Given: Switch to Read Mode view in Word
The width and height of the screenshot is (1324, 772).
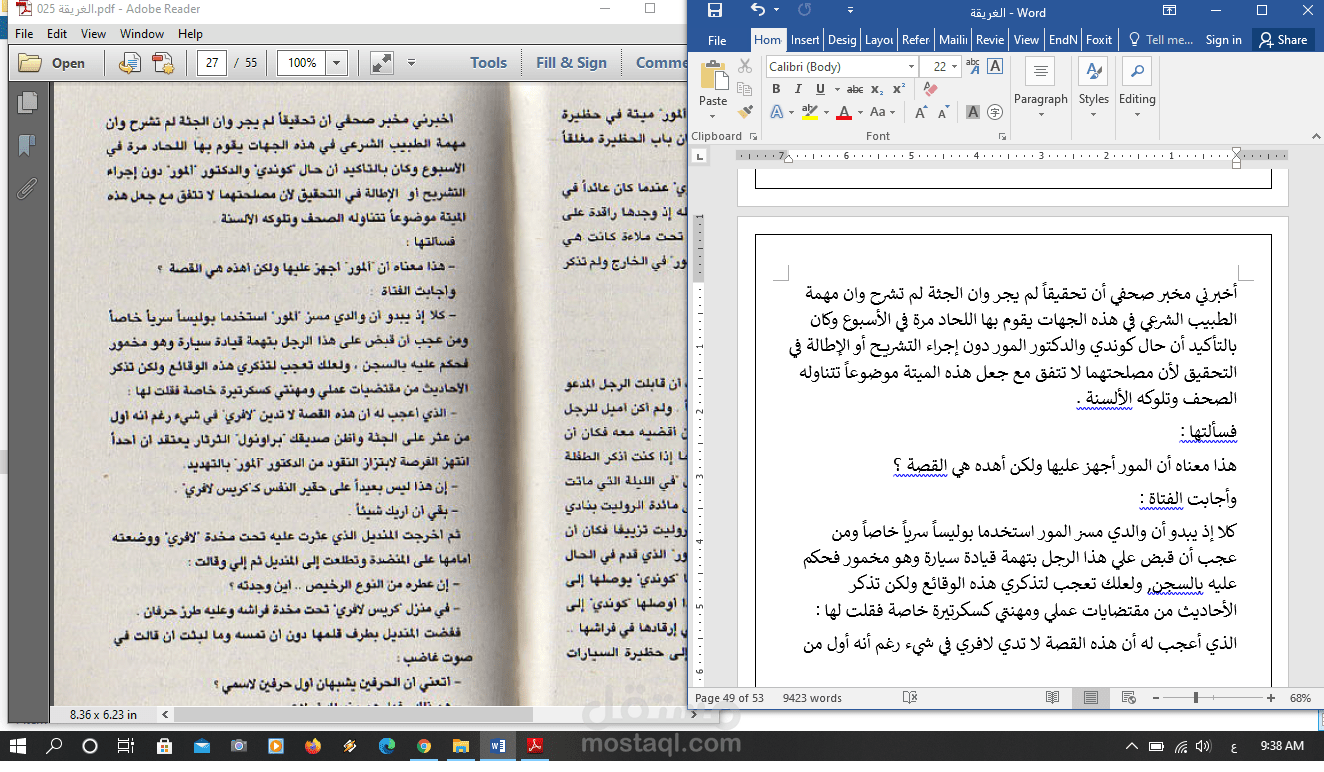Looking at the screenshot, I should (x=1053, y=698).
